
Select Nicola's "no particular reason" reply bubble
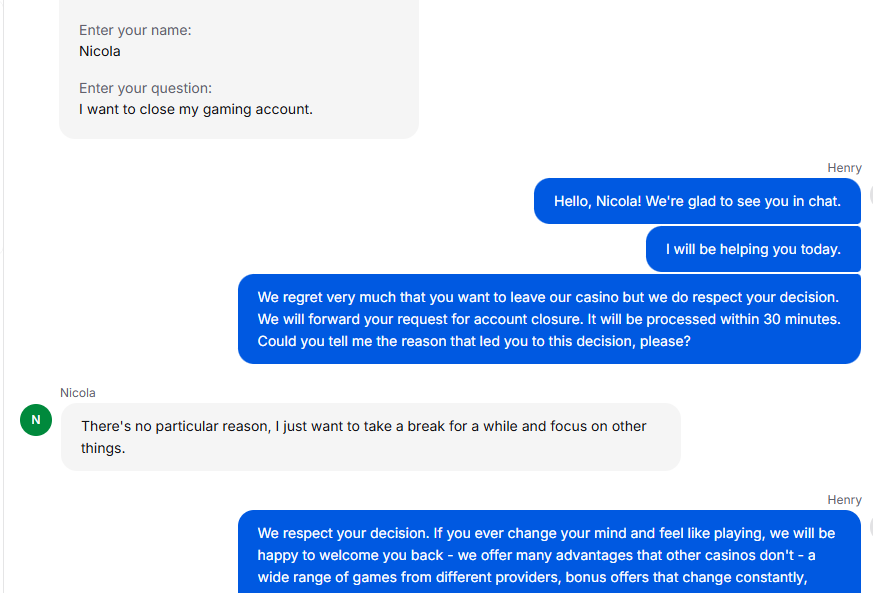coord(370,437)
